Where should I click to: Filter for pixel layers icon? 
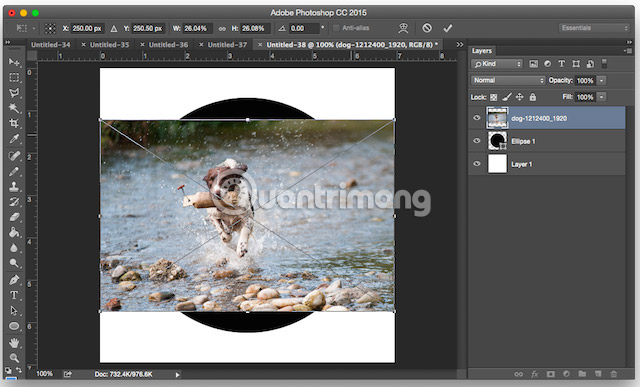pos(533,64)
